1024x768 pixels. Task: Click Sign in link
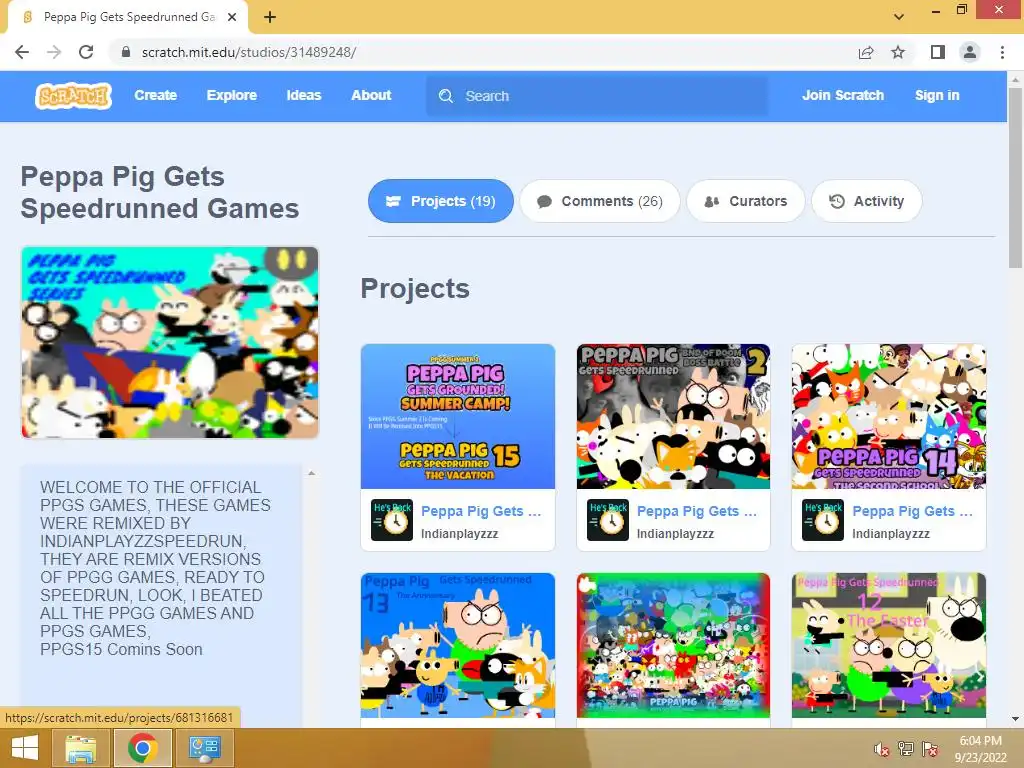point(937,95)
